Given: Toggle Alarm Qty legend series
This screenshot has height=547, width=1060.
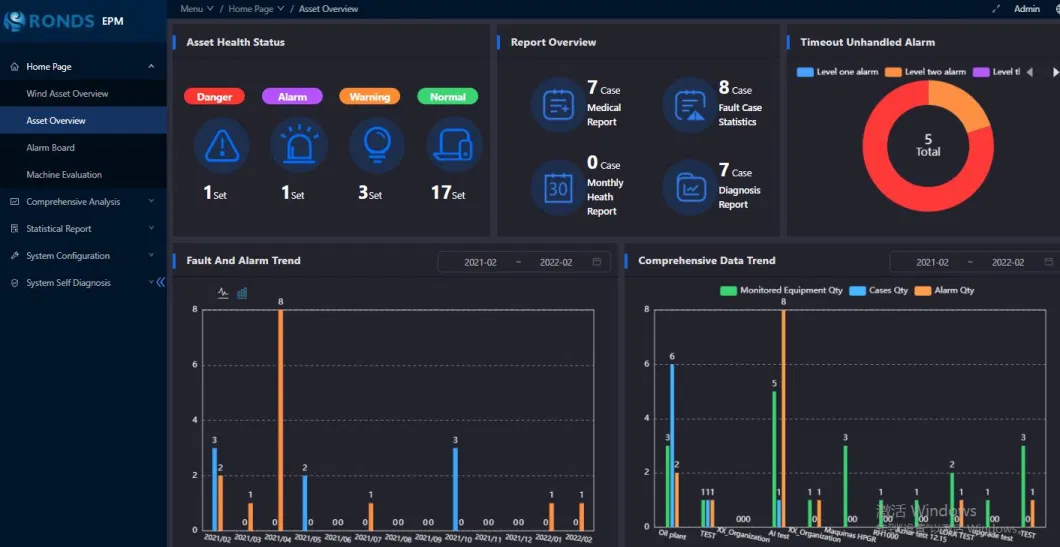Looking at the screenshot, I should pos(944,290).
